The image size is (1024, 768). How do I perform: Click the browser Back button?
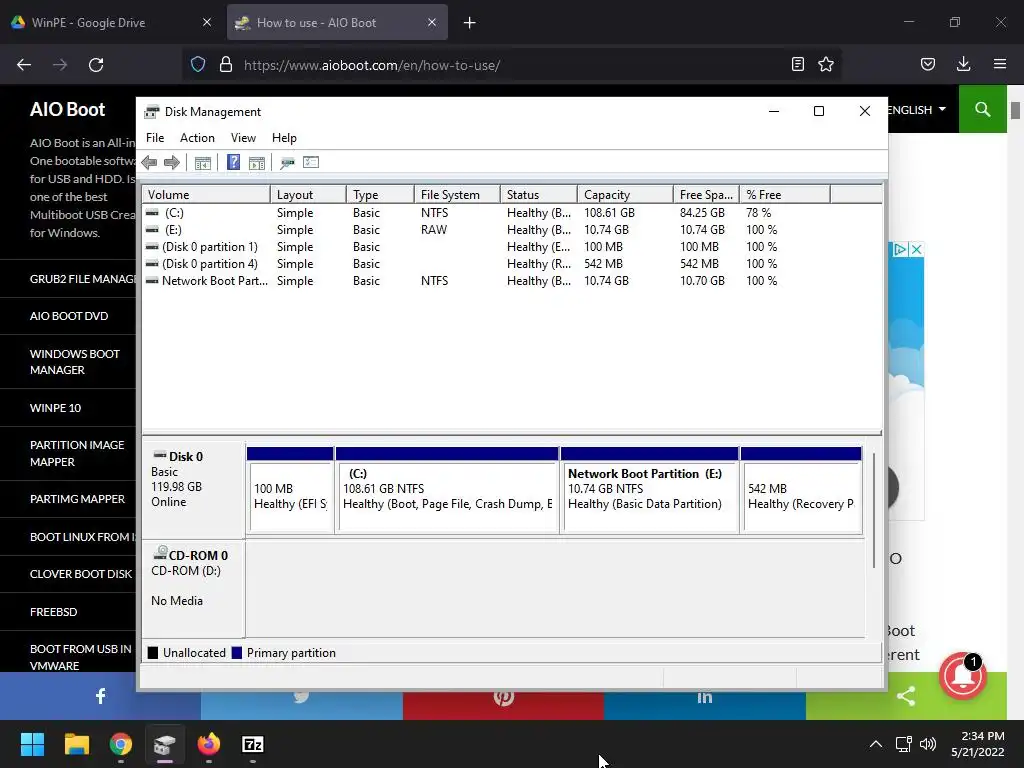[x=24, y=65]
